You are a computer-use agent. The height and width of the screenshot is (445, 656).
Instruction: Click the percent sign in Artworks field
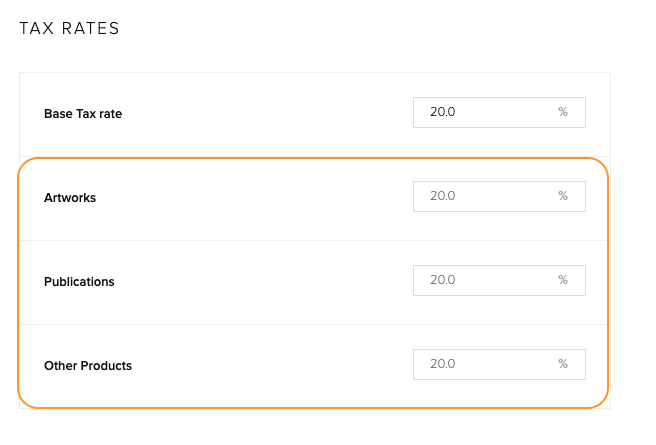pos(563,197)
